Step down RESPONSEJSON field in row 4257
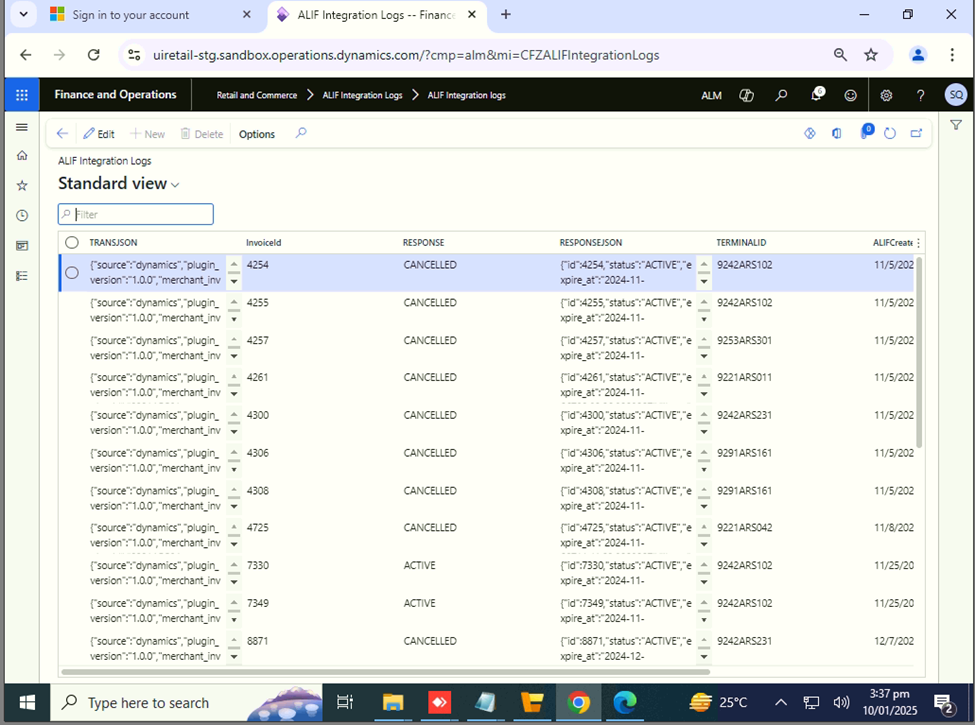The image size is (975, 725). tap(704, 356)
